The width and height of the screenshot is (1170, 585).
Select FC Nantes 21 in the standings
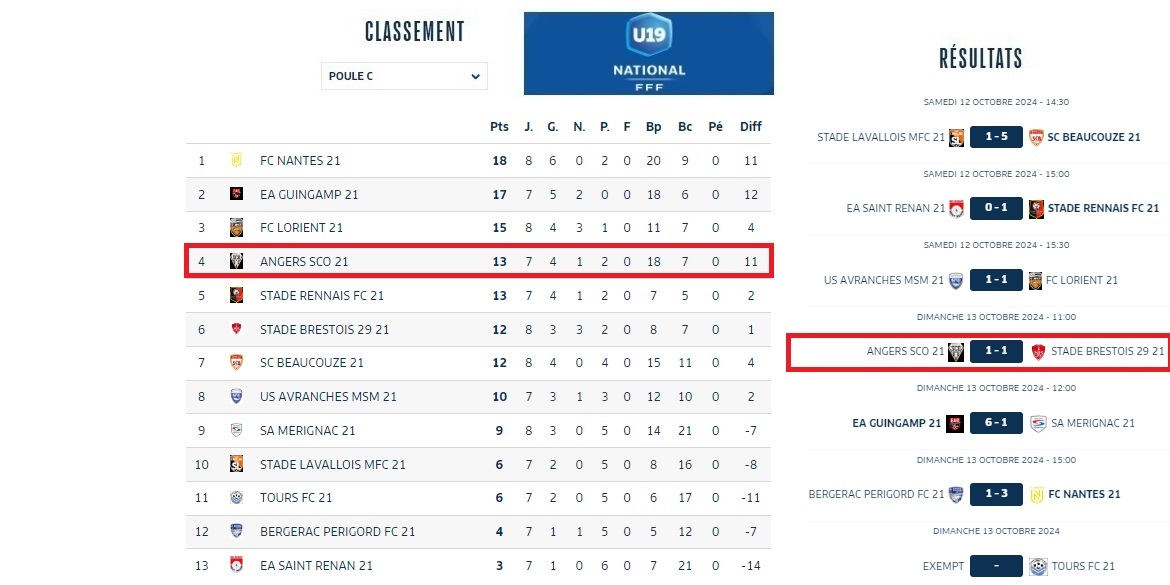tap(300, 160)
